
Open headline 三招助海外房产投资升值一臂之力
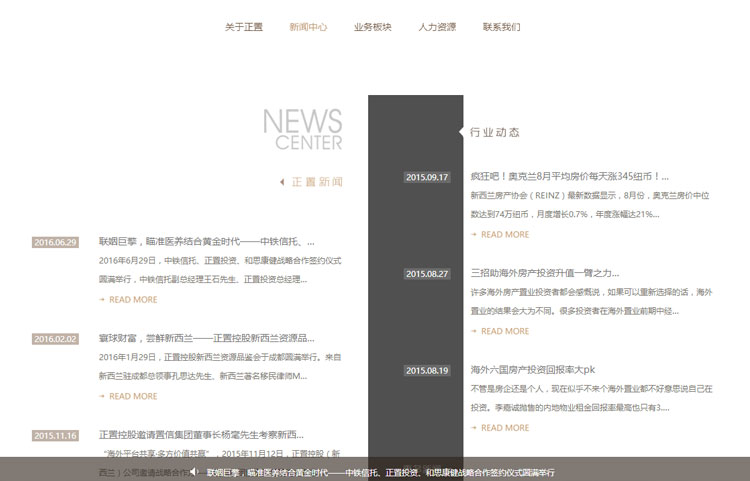click(x=545, y=273)
